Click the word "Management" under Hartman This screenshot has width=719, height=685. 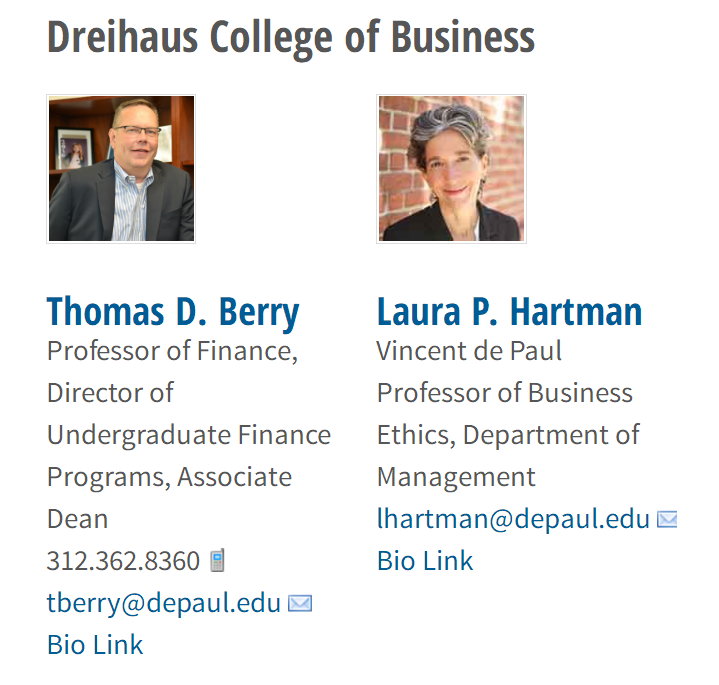456,477
